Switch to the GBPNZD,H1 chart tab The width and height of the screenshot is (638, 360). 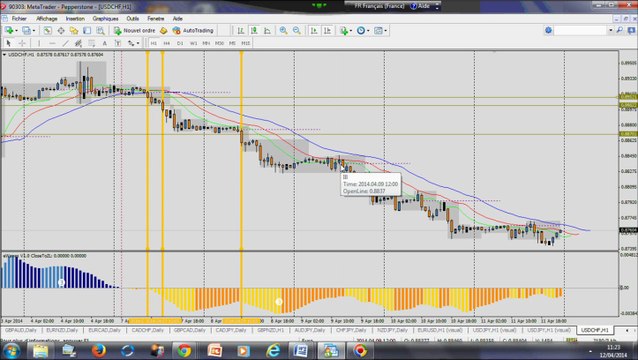coord(271,330)
